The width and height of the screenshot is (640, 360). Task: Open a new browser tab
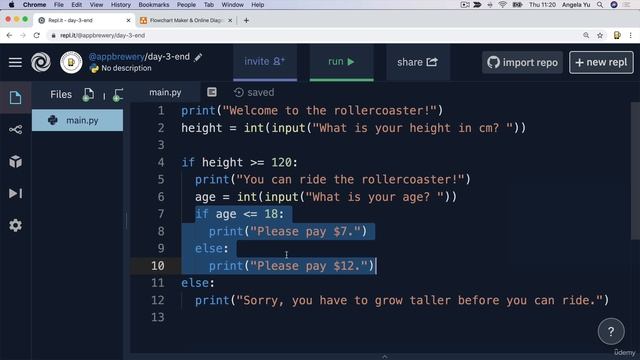point(246,20)
